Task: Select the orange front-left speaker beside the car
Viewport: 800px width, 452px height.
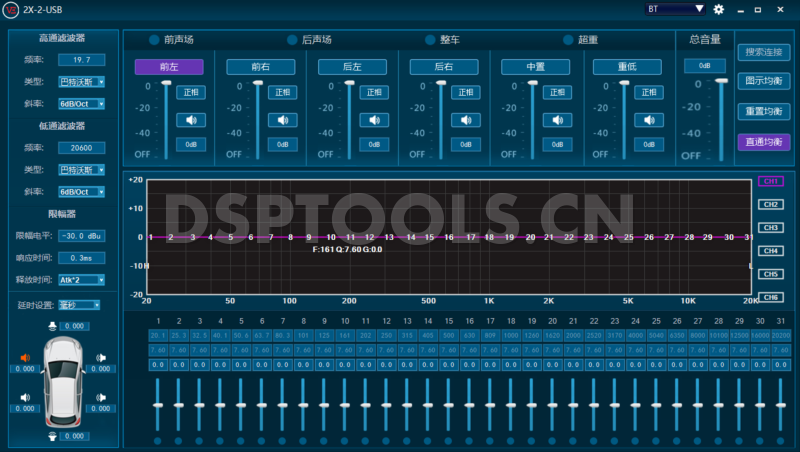Action: tap(25, 358)
